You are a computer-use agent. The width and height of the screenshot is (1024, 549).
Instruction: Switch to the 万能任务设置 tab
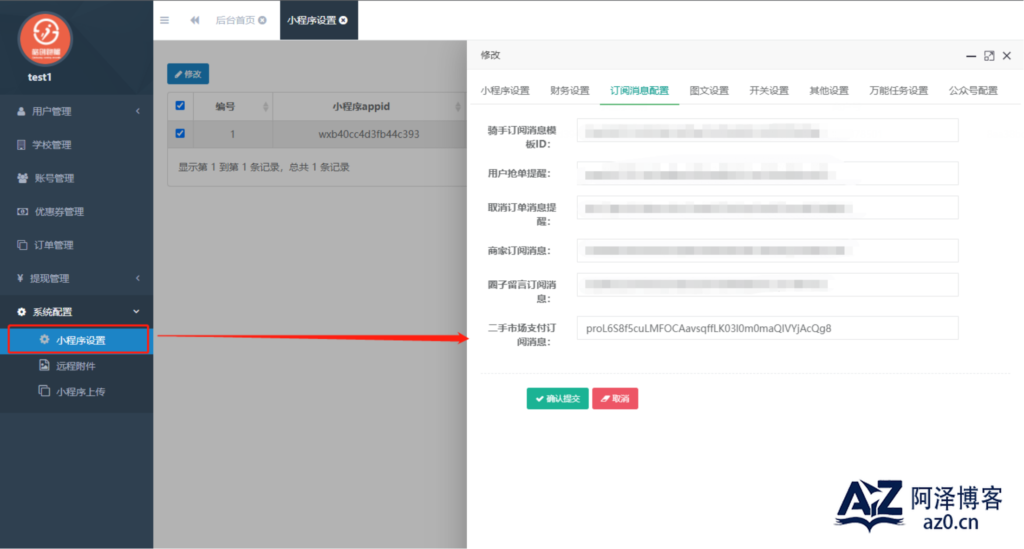coord(899,91)
